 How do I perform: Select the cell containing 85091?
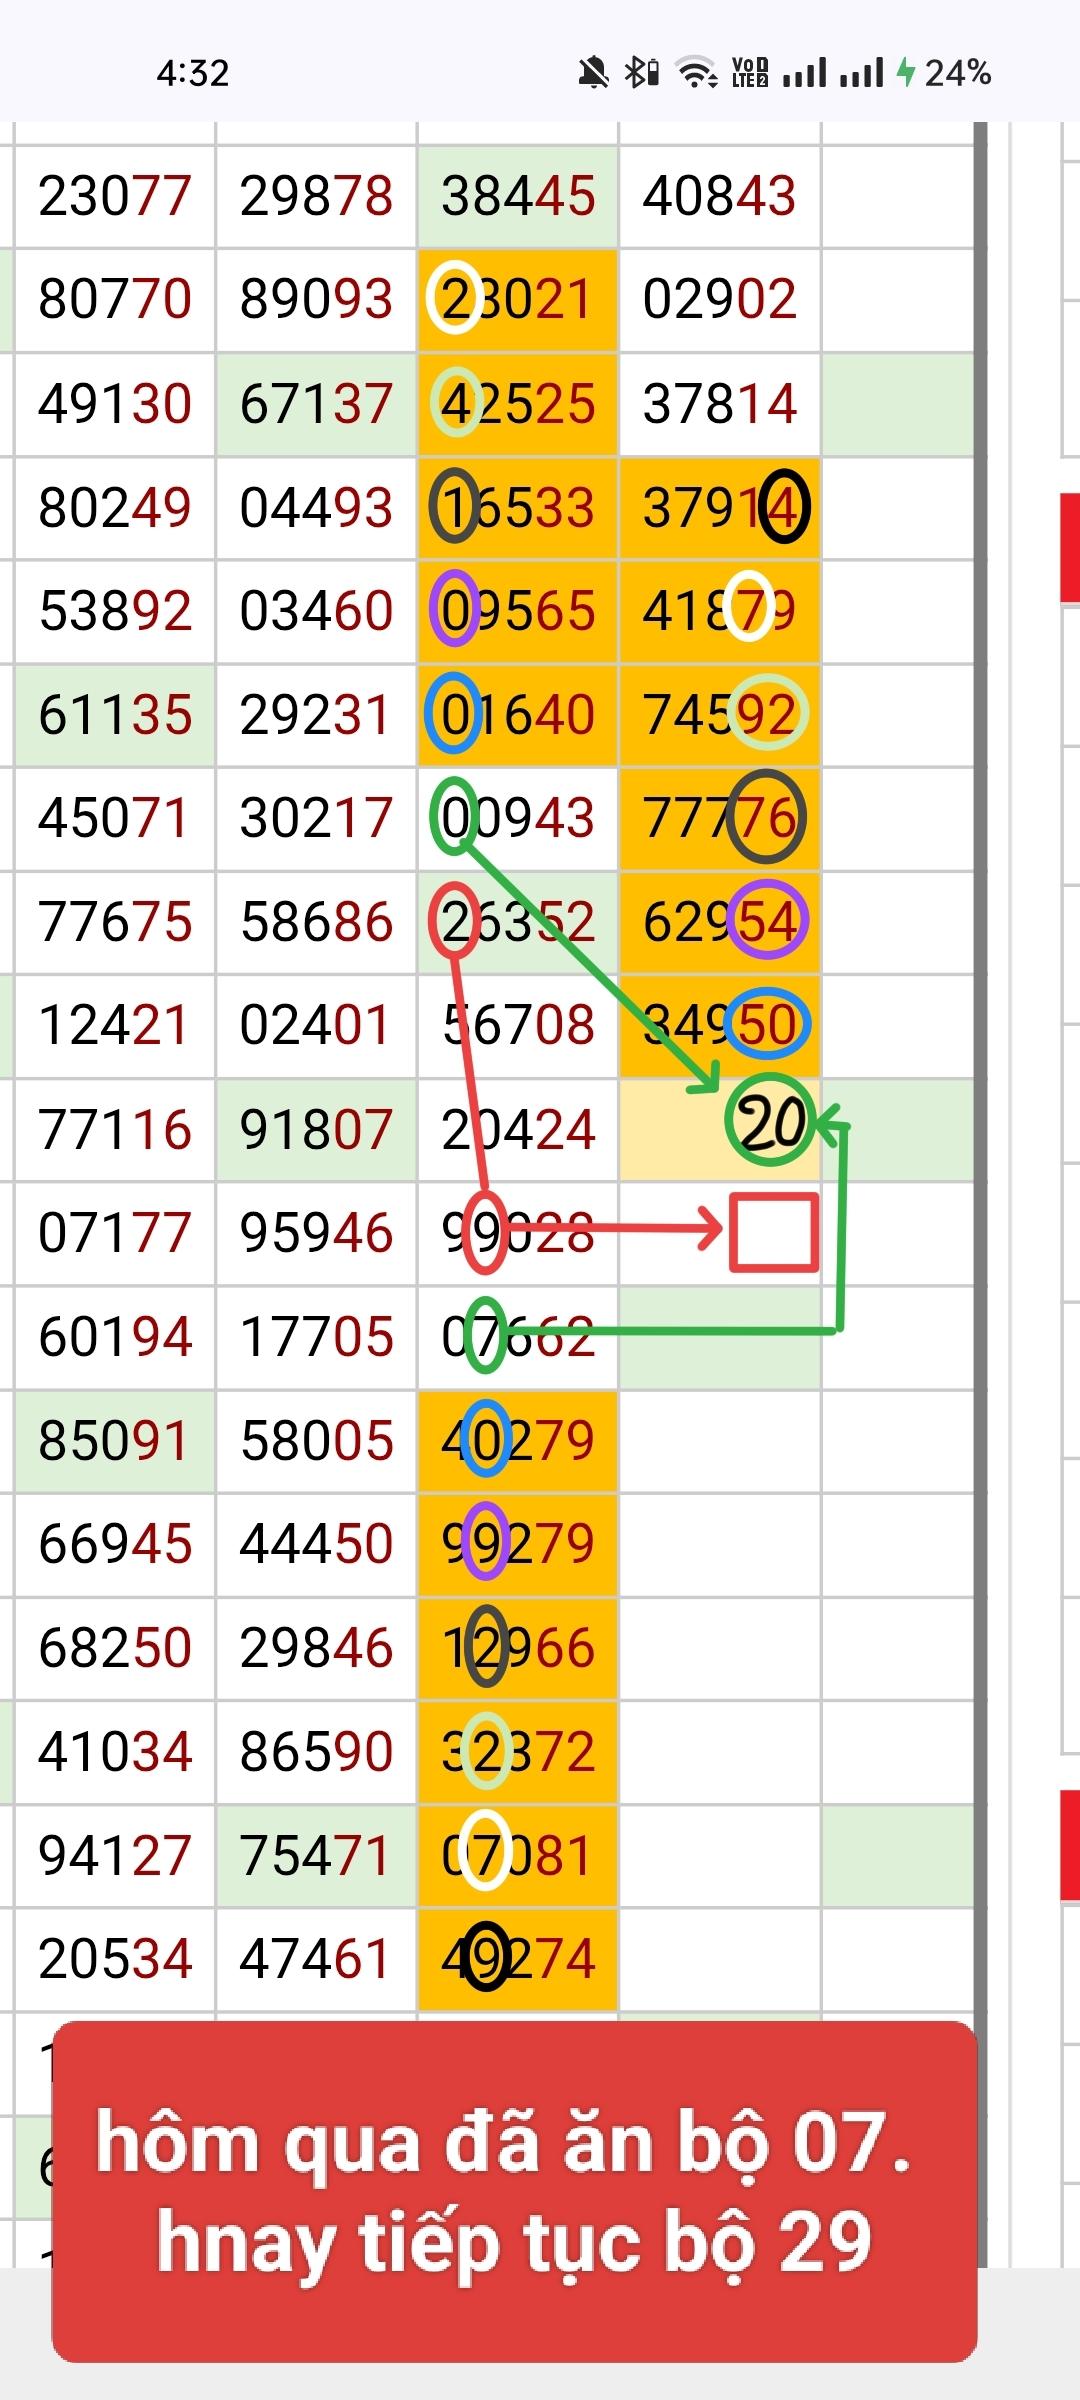point(114,1441)
